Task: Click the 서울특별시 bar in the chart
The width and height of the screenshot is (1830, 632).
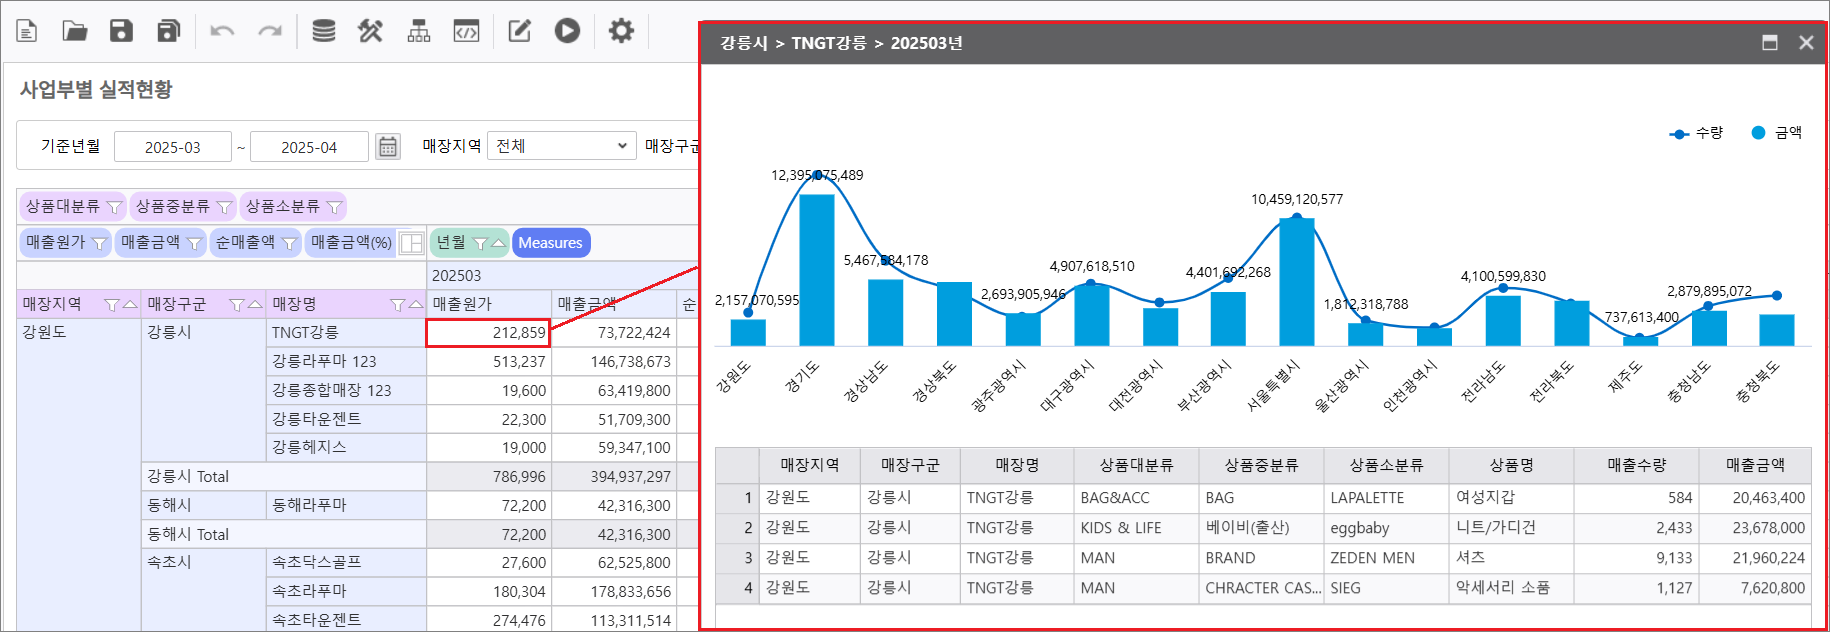Action: [x=1296, y=281]
